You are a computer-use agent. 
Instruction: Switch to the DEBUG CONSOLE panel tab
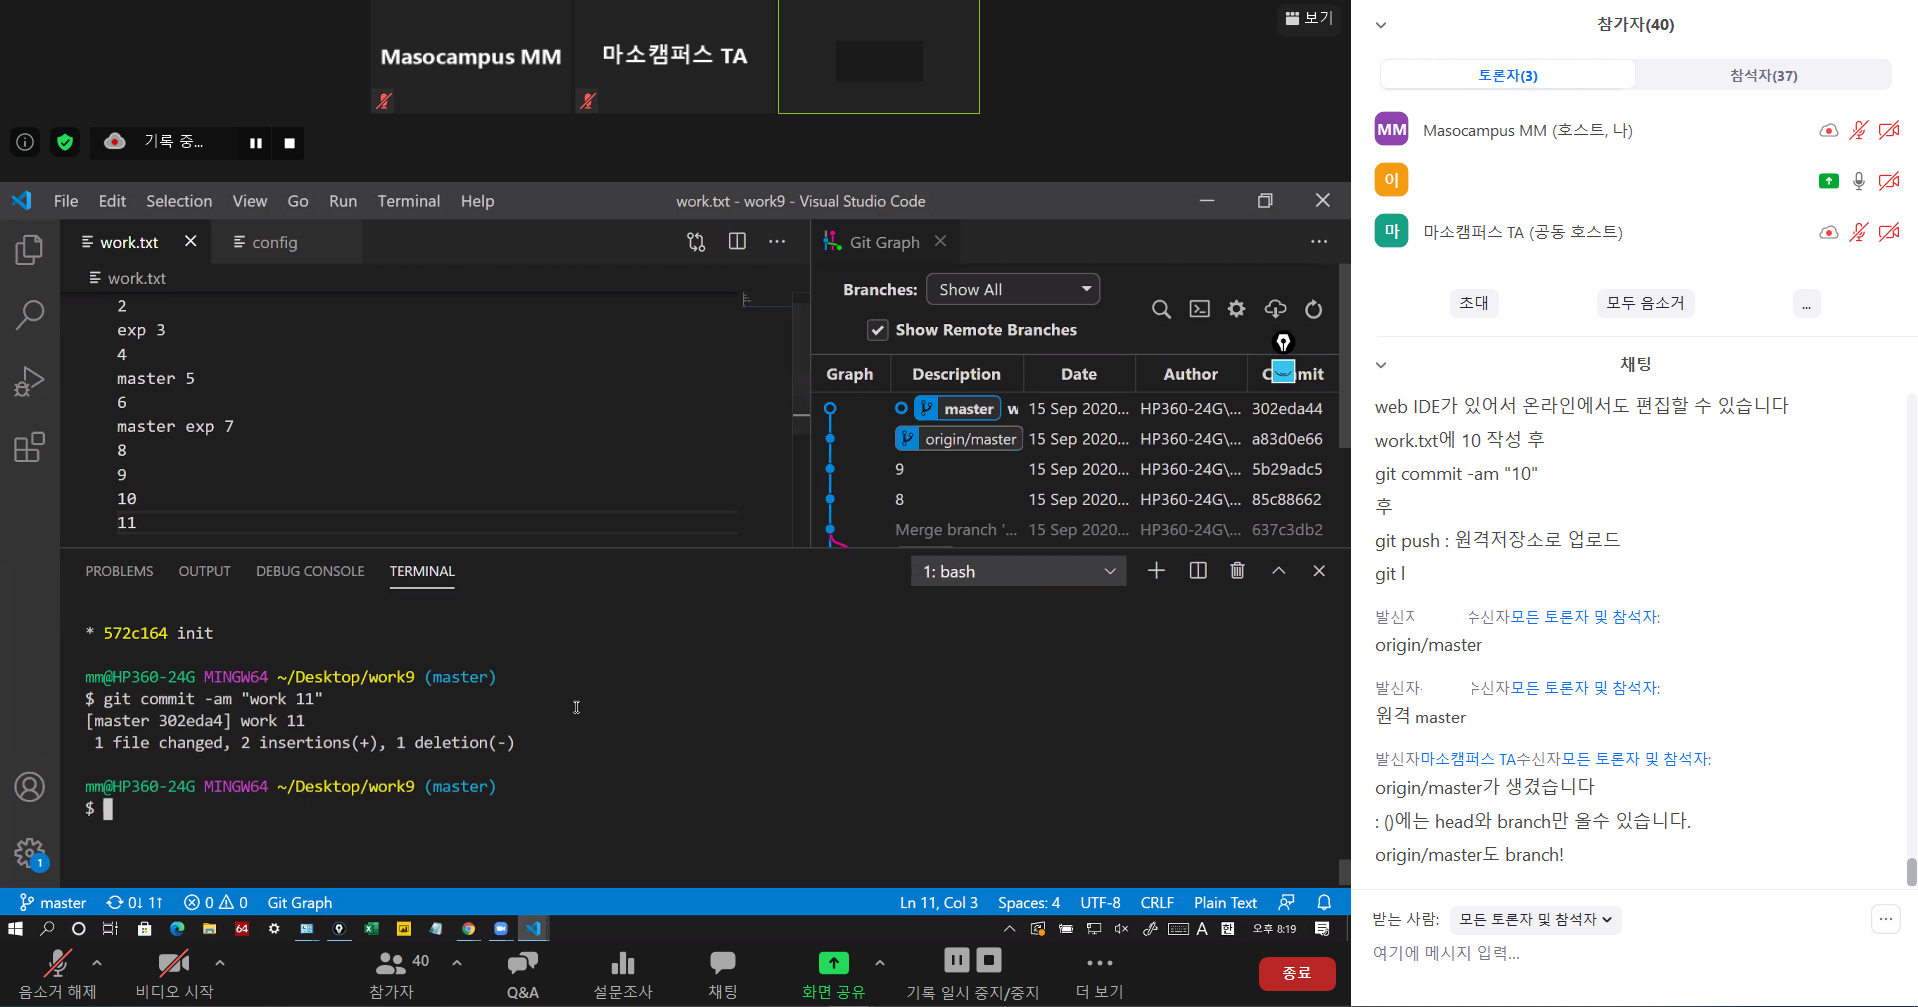(x=310, y=571)
